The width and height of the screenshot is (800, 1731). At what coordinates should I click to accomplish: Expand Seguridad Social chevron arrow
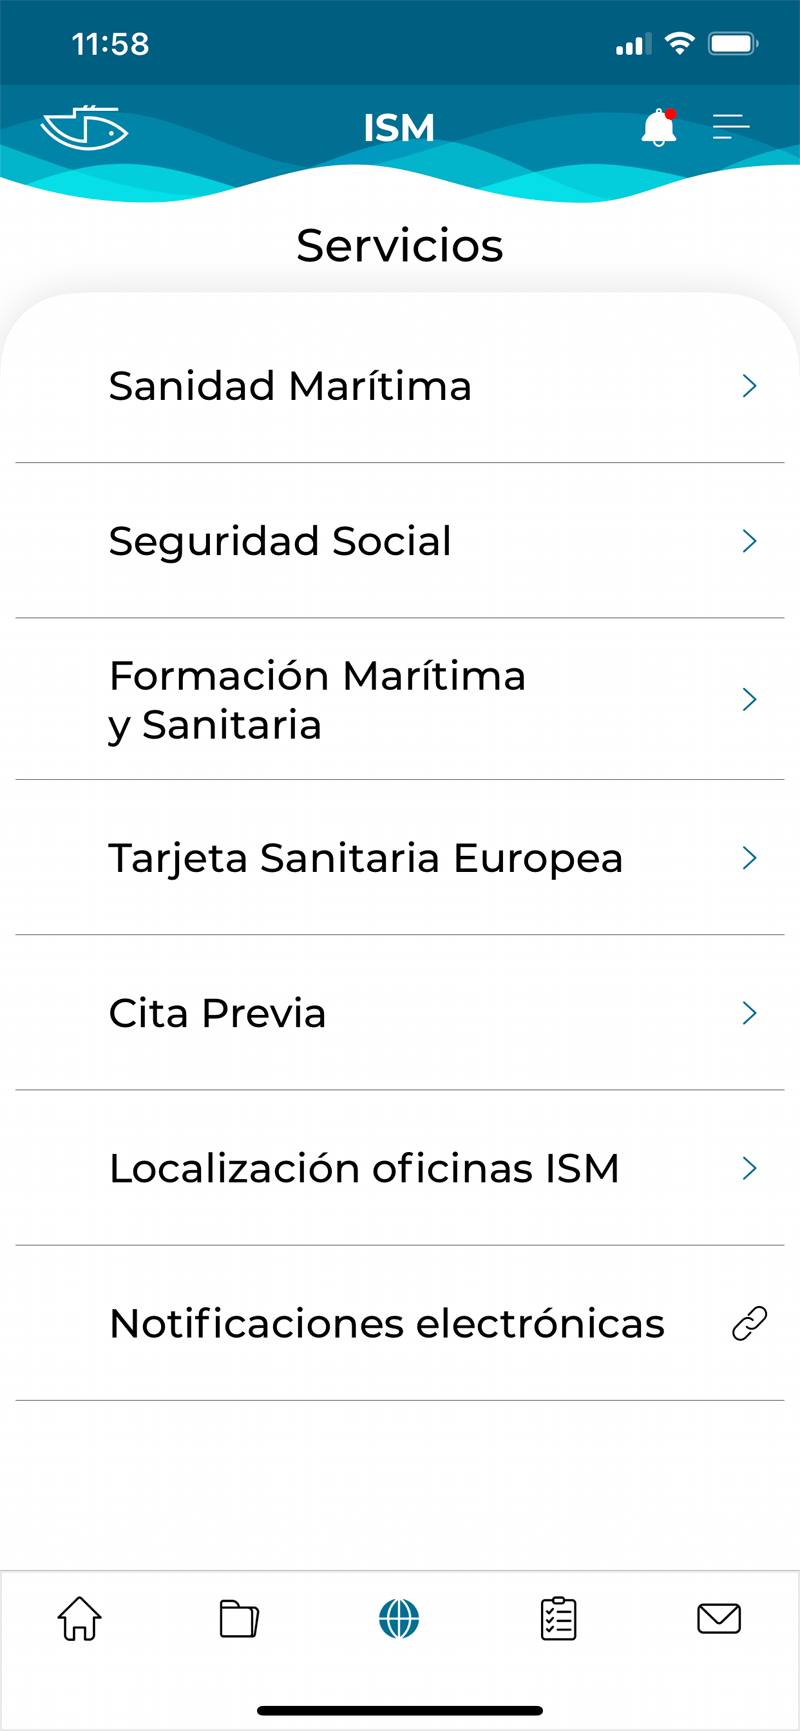(x=750, y=541)
